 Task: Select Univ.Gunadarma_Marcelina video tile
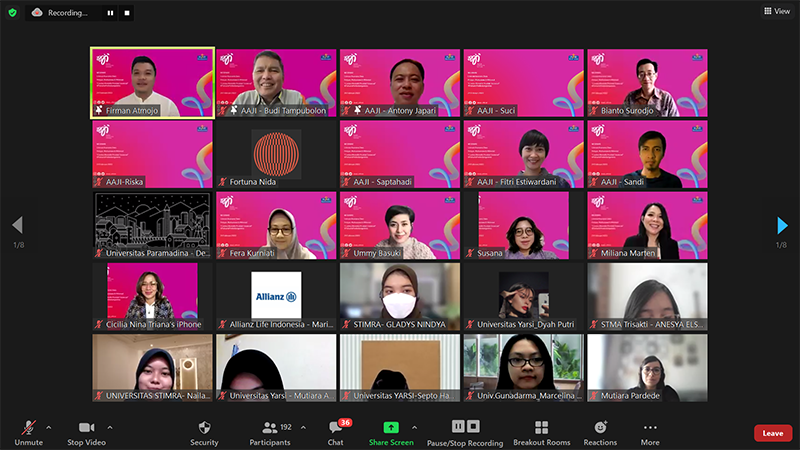tap(523, 368)
